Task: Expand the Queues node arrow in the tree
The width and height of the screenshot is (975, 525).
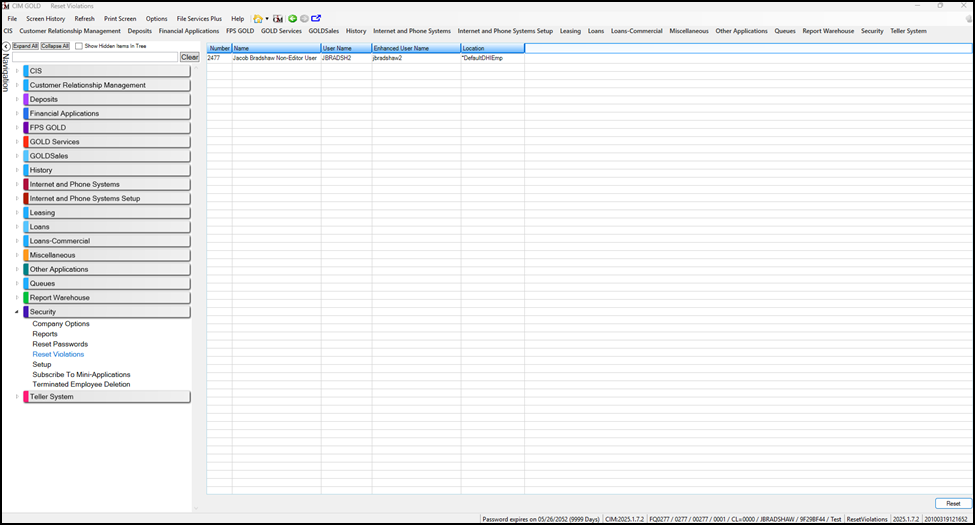Action: [x=17, y=283]
